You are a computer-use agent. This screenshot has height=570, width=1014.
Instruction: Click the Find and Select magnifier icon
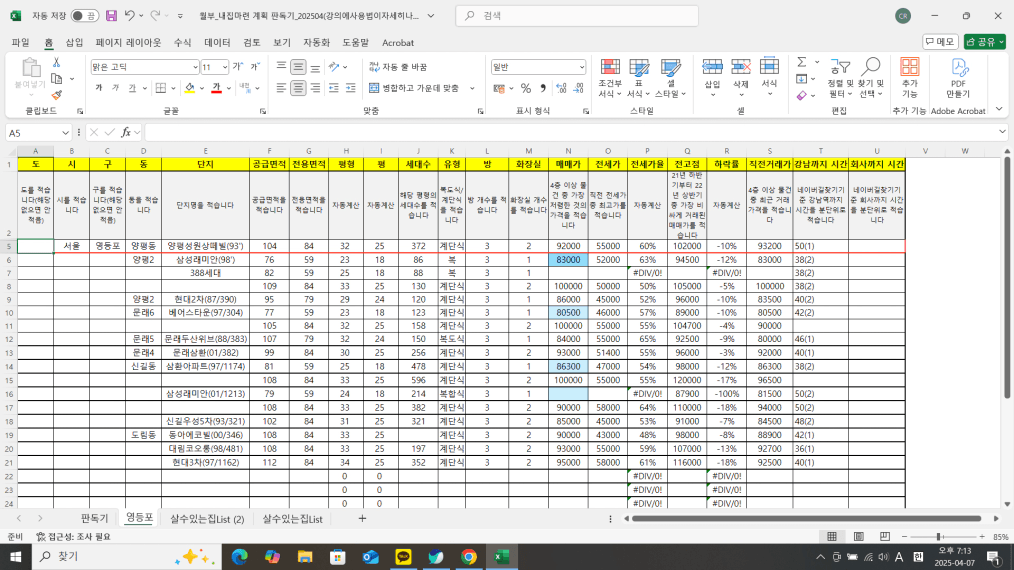click(x=871, y=67)
